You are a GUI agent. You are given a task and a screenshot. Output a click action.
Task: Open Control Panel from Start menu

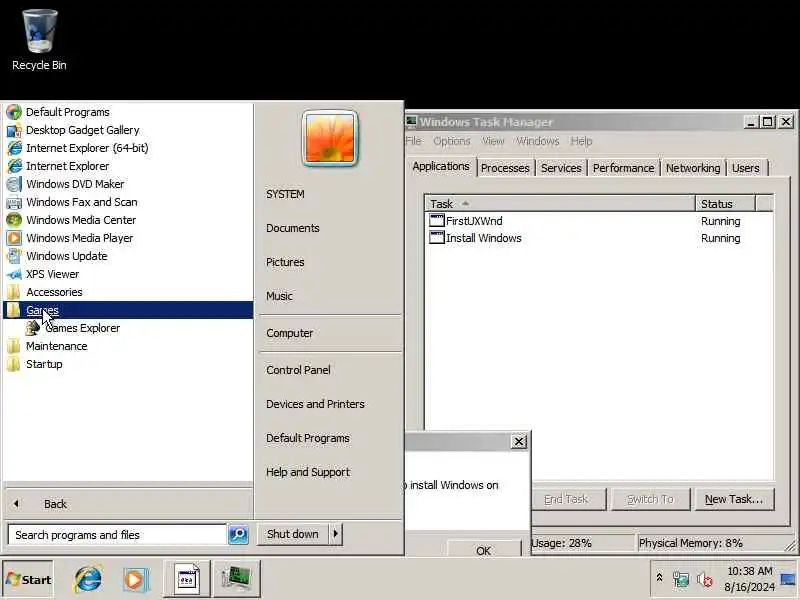[298, 370]
